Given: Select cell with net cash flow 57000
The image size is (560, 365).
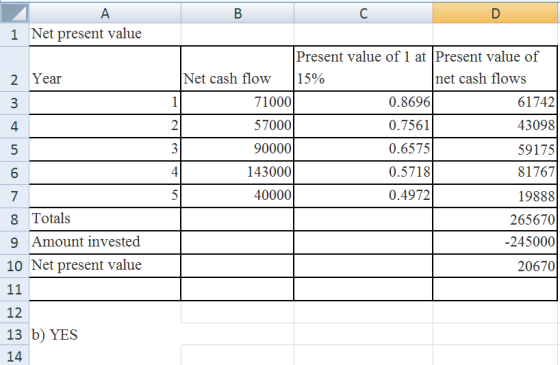Looking at the screenshot, I should click(237, 126).
